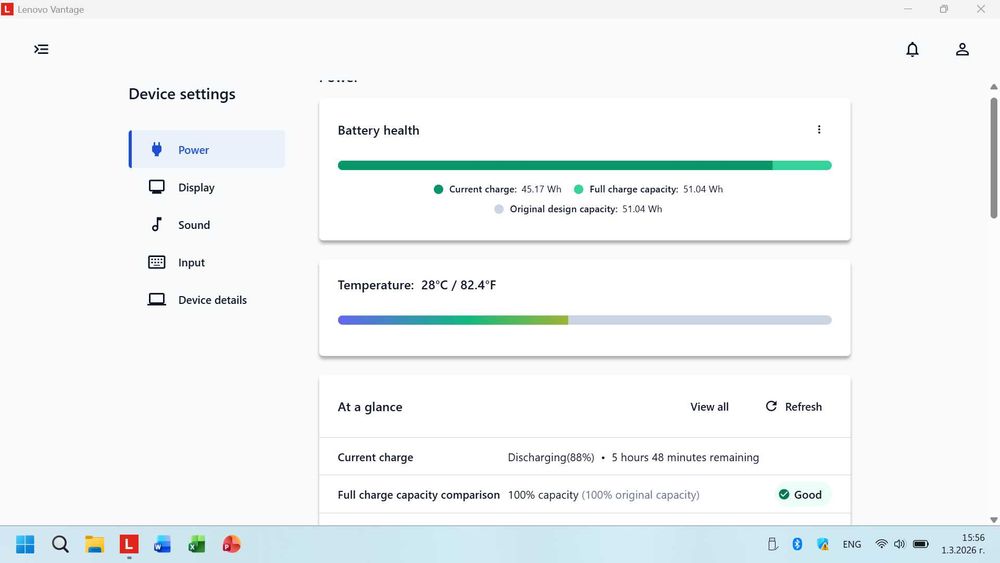
Task: Click the 45.17 Wh current charge value
Action: tap(541, 189)
